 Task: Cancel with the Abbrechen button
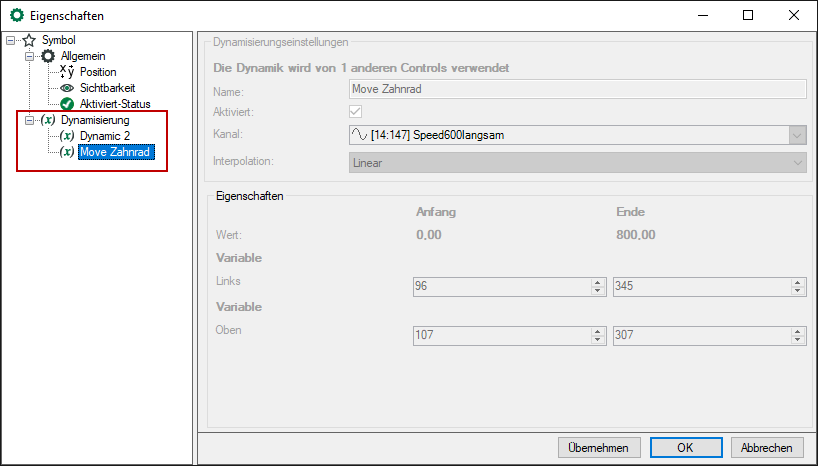point(767,448)
